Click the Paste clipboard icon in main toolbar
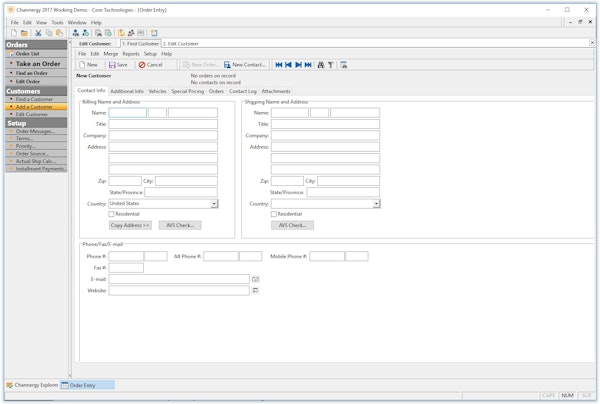 (59, 33)
